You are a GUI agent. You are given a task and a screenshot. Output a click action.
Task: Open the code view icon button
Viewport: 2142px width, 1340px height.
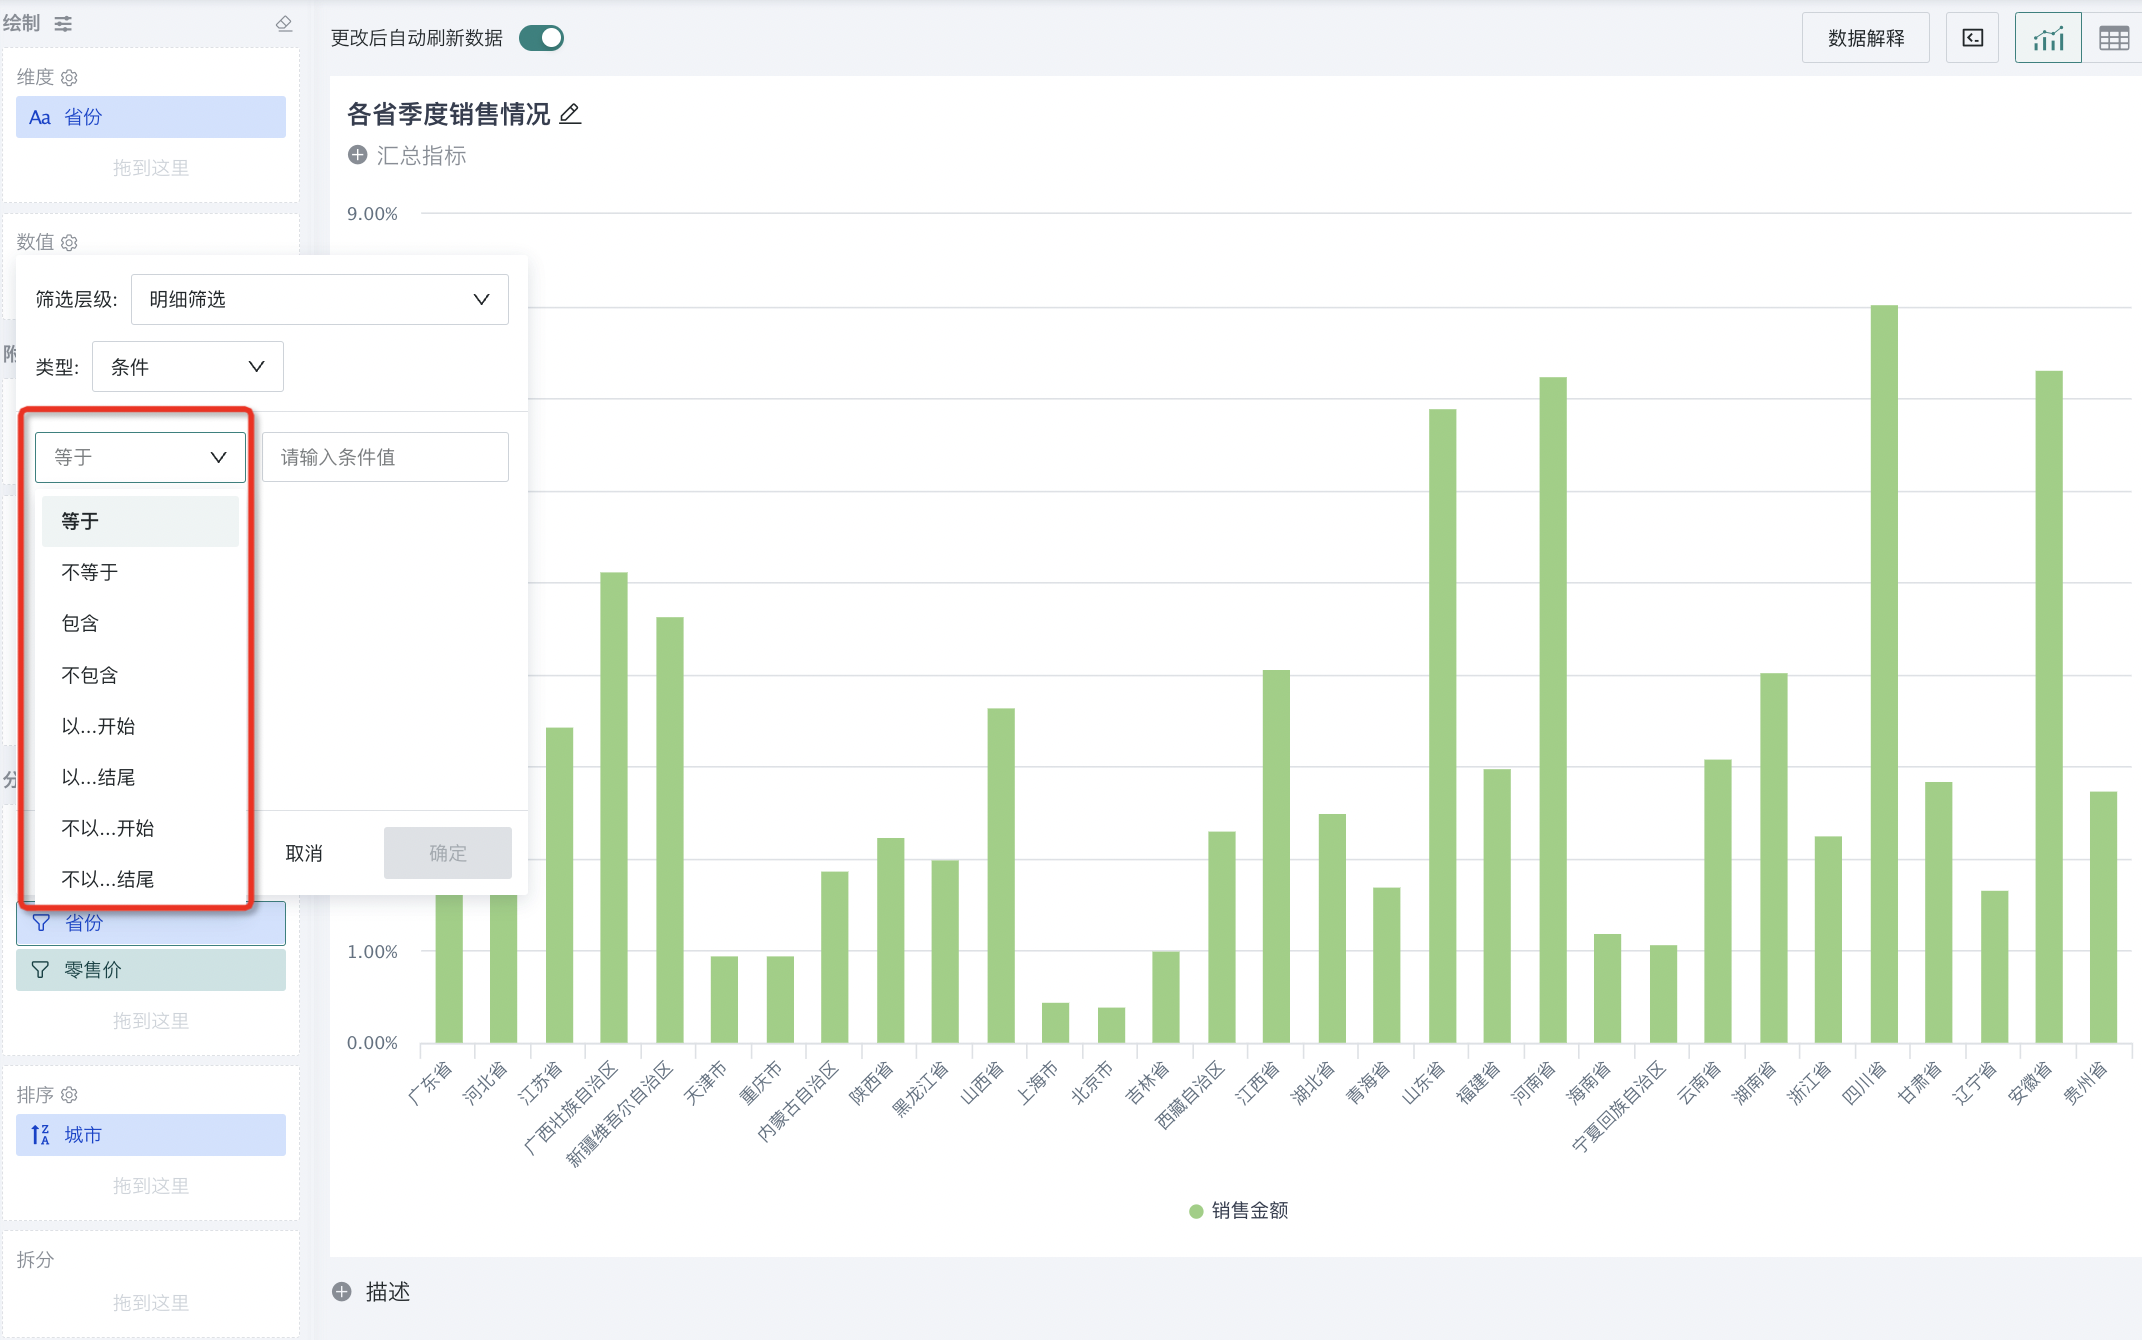click(x=1972, y=39)
